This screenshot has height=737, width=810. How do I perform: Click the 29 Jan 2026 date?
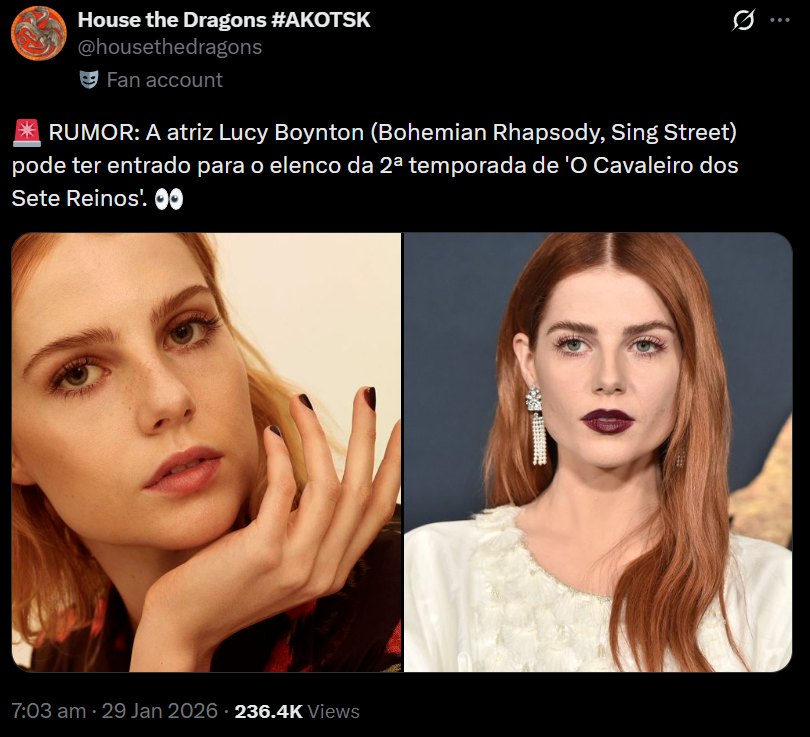(160, 711)
